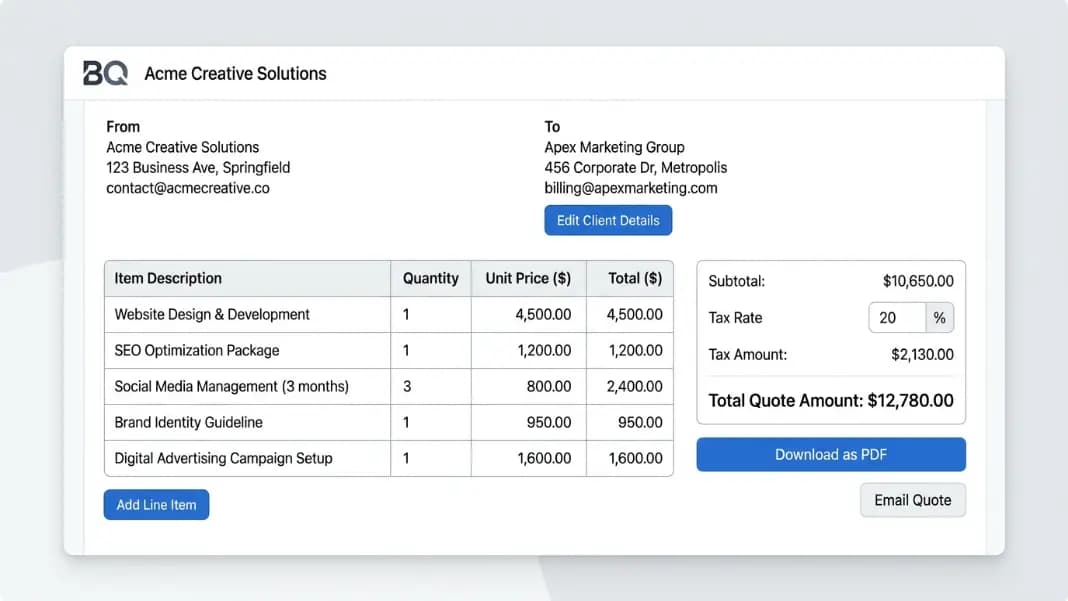Screen dimensions: 1068x601
Task: Click quantity cell for SEO Optimization Package
Action: [430, 350]
